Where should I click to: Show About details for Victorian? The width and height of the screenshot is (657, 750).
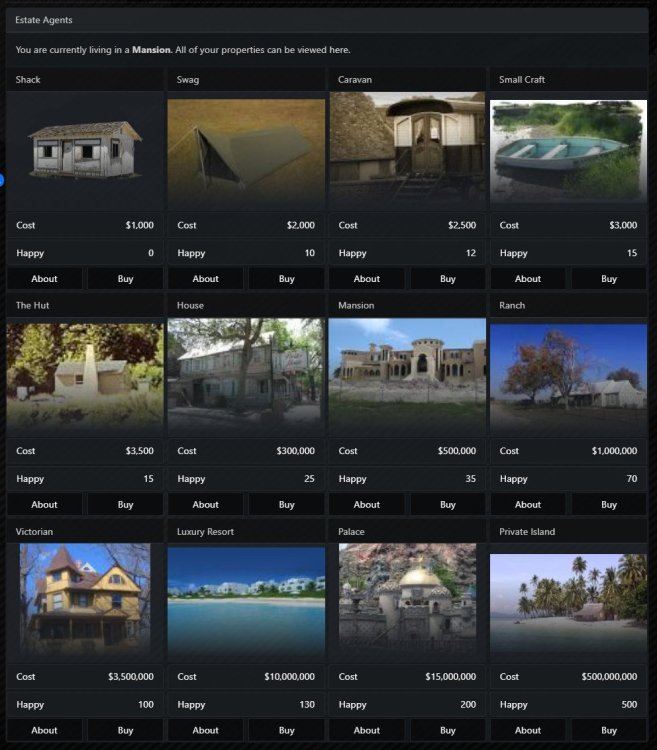point(45,730)
